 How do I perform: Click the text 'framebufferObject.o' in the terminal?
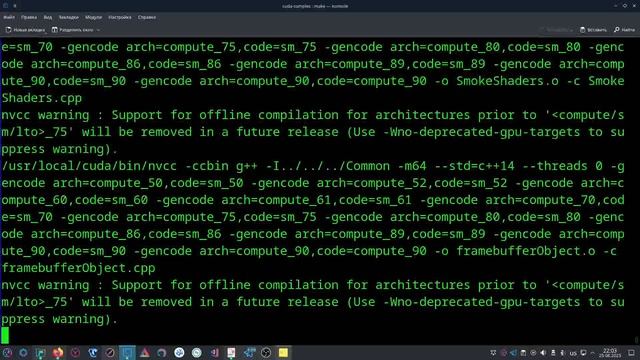tap(526, 251)
